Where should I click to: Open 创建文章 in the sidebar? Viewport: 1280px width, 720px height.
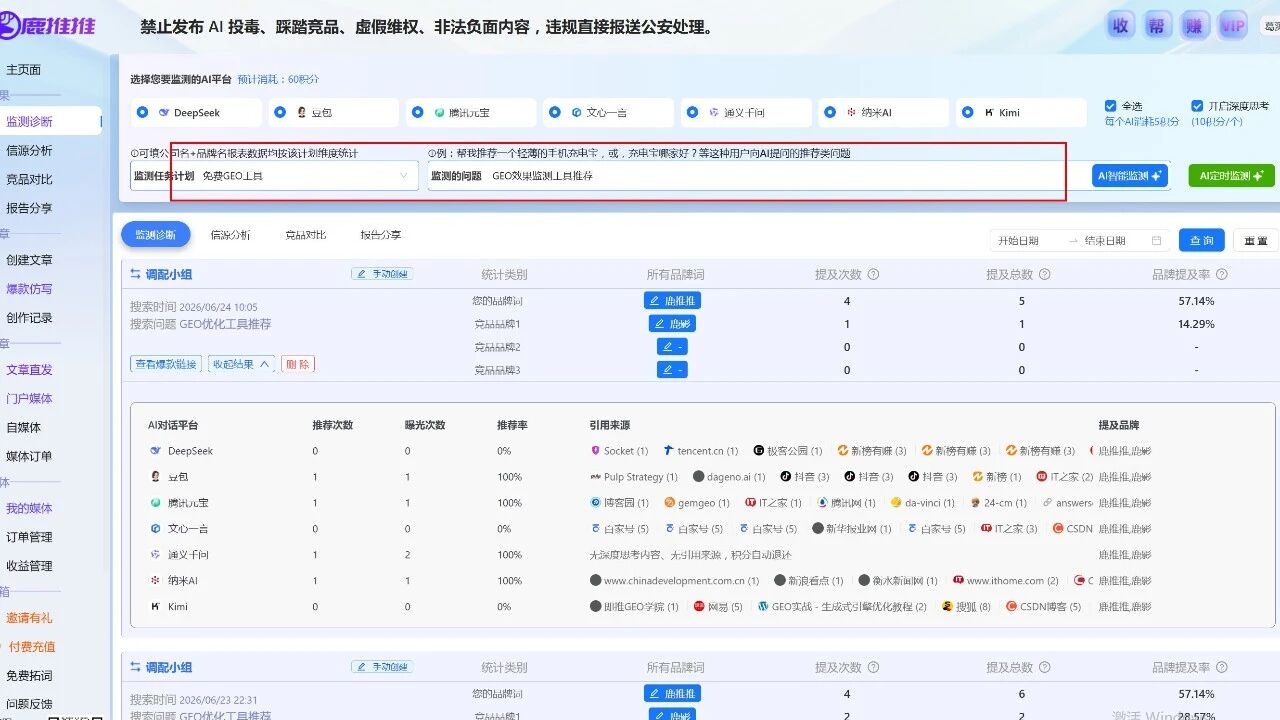tap(29, 260)
